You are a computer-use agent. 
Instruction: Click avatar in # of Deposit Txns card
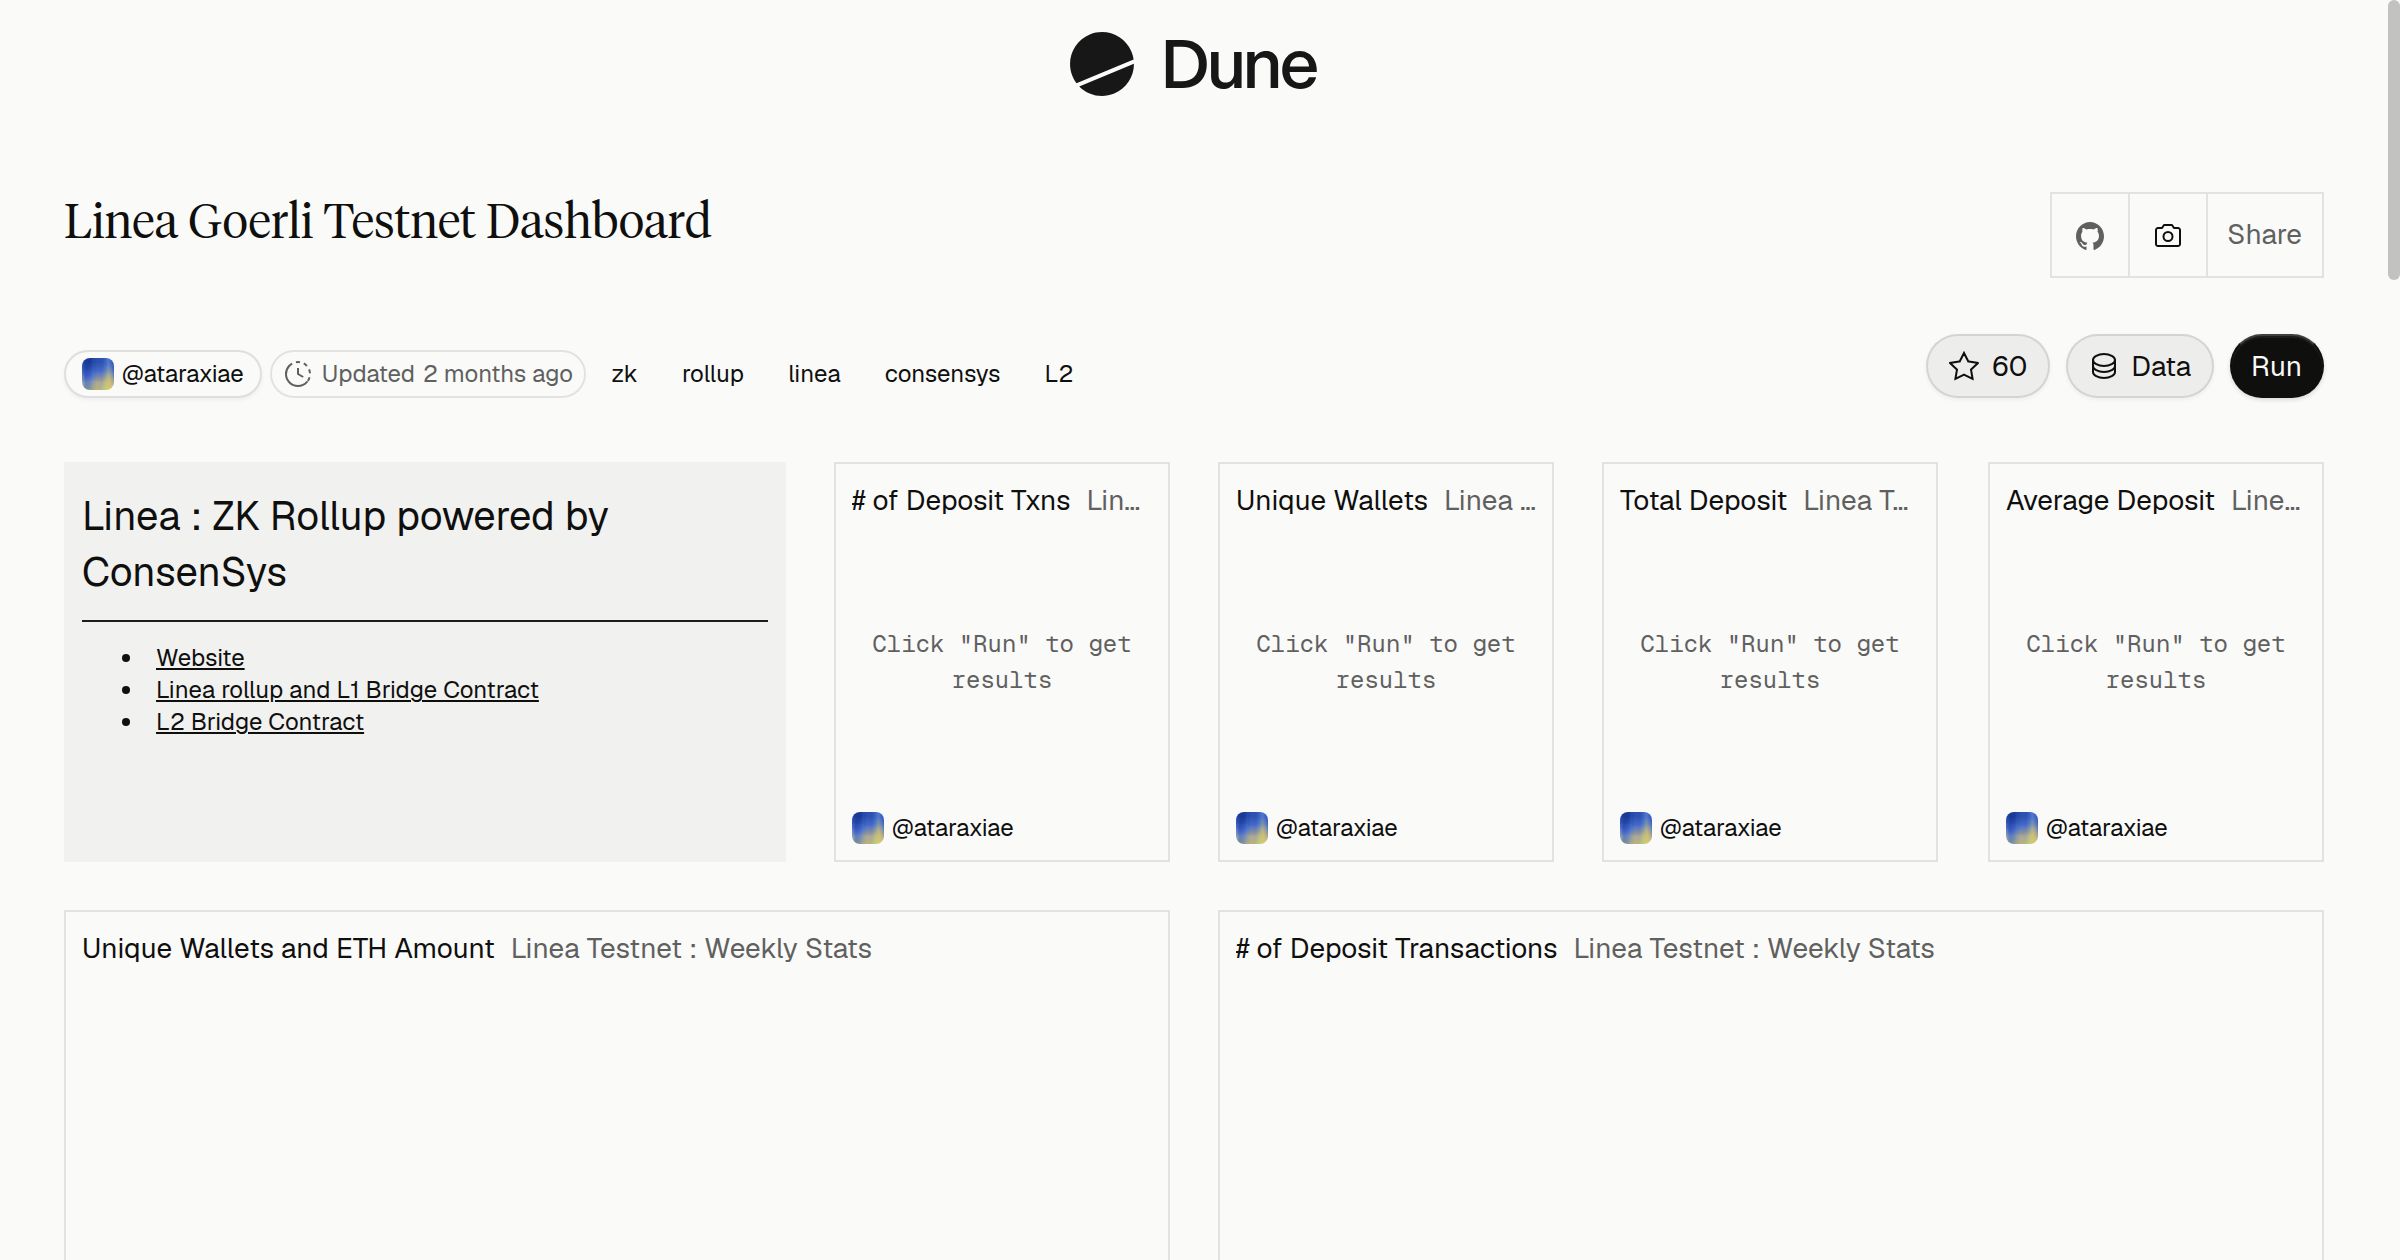(868, 828)
